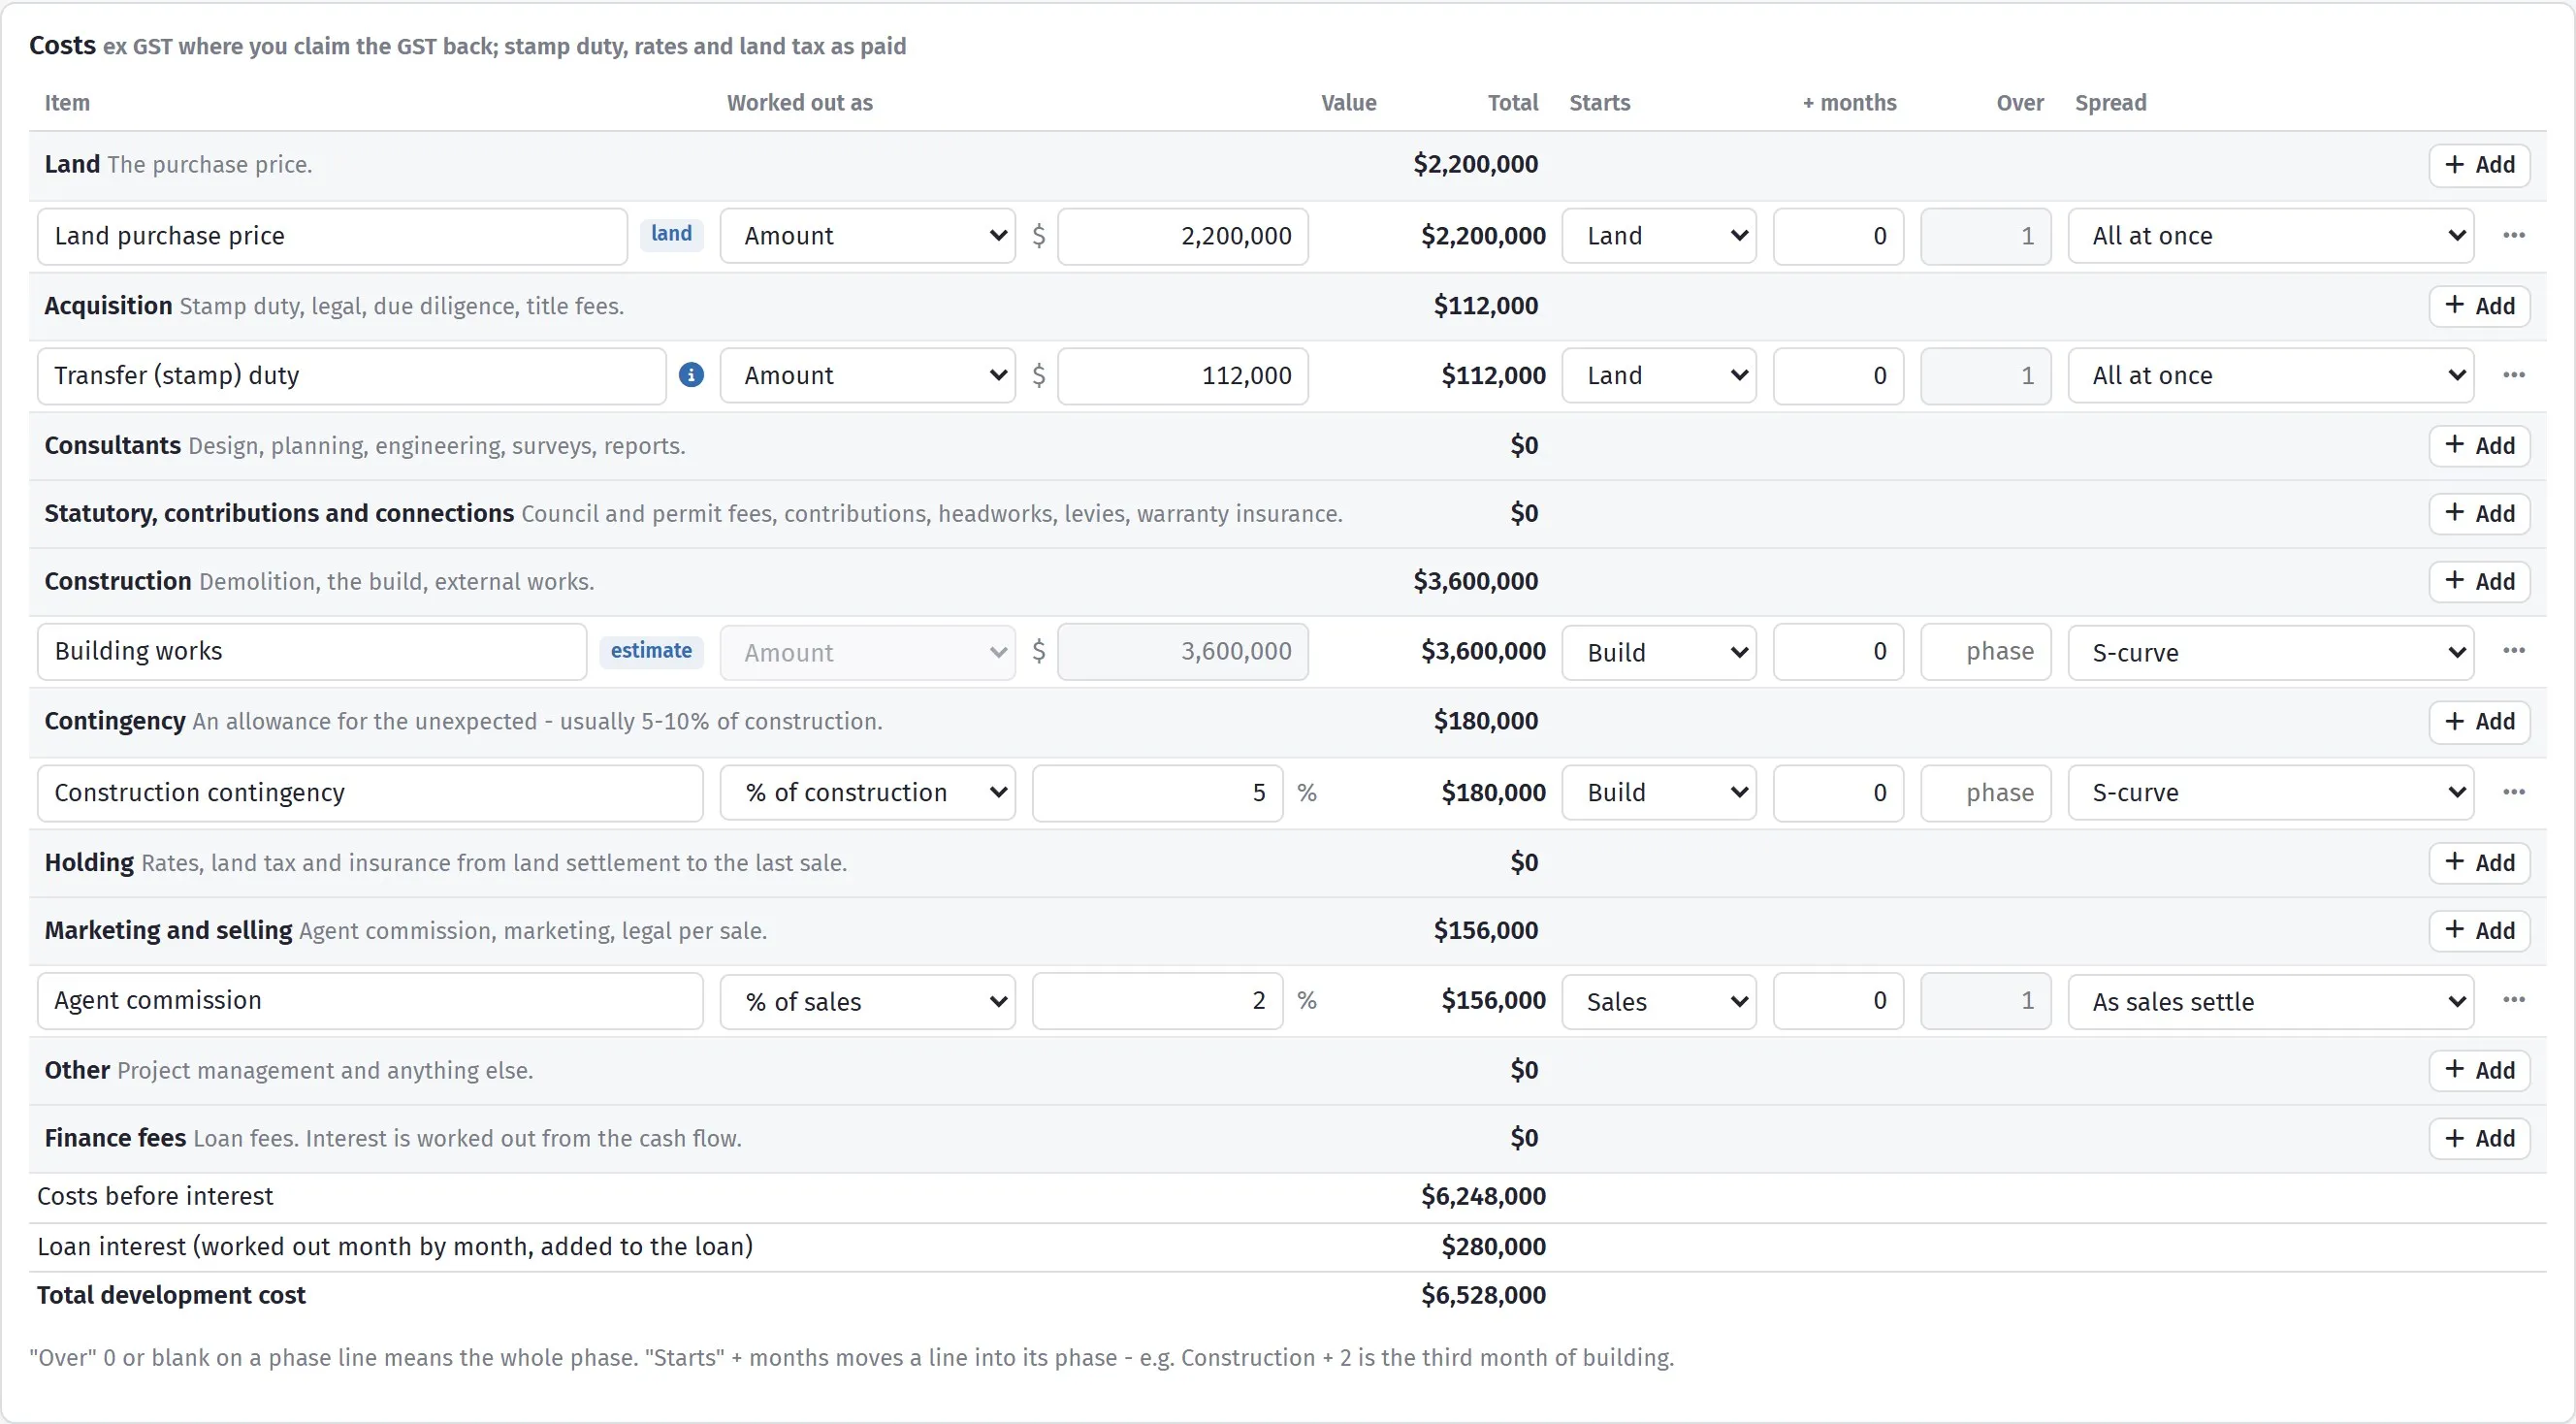The width and height of the screenshot is (2576, 1424).
Task: Click the 'estimate' tag on Building works
Action: (651, 651)
